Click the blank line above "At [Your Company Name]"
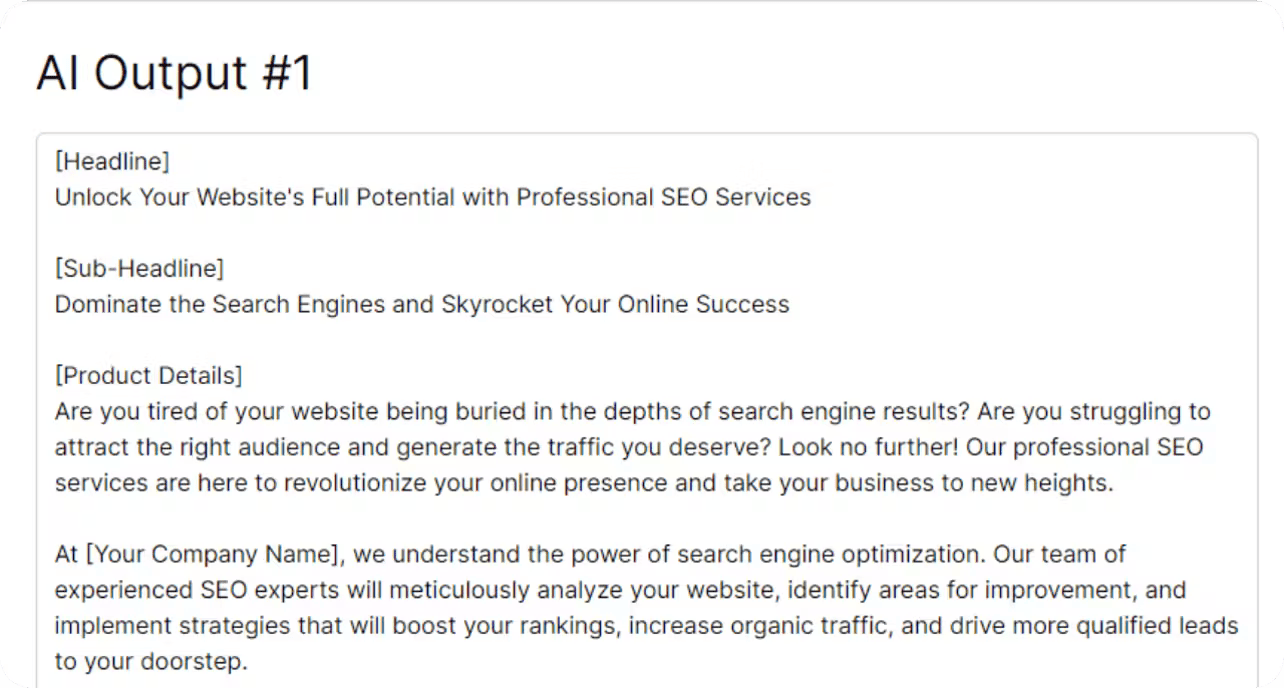The height and width of the screenshot is (688, 1284). pos(646,518)
